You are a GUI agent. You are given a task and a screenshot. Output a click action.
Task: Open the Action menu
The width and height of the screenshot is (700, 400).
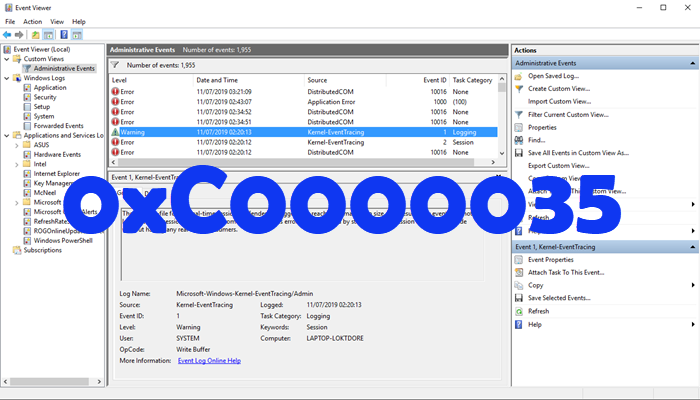point(32,21)
